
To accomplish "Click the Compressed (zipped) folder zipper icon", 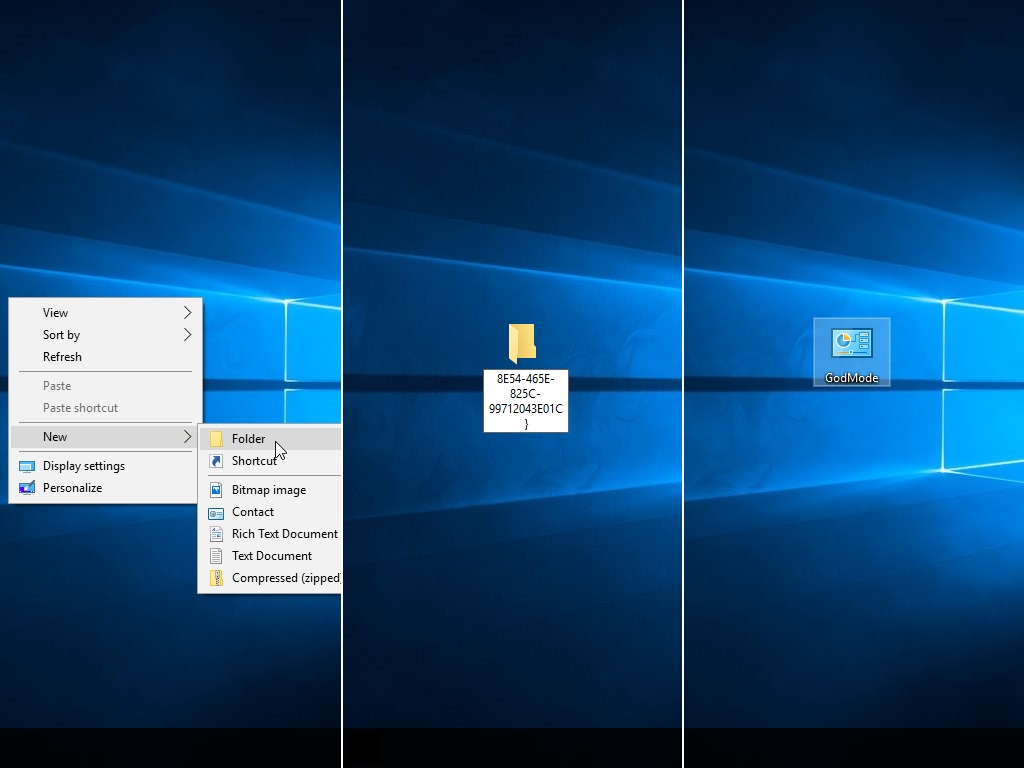I will 216,577.
